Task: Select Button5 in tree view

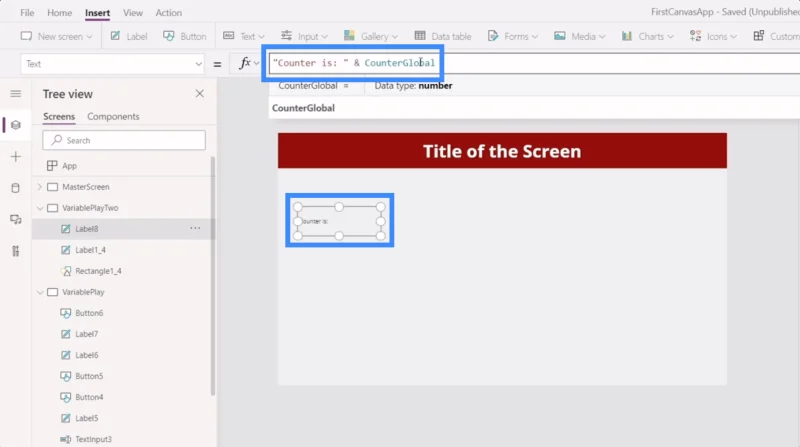Action: [x=89, y=376]
